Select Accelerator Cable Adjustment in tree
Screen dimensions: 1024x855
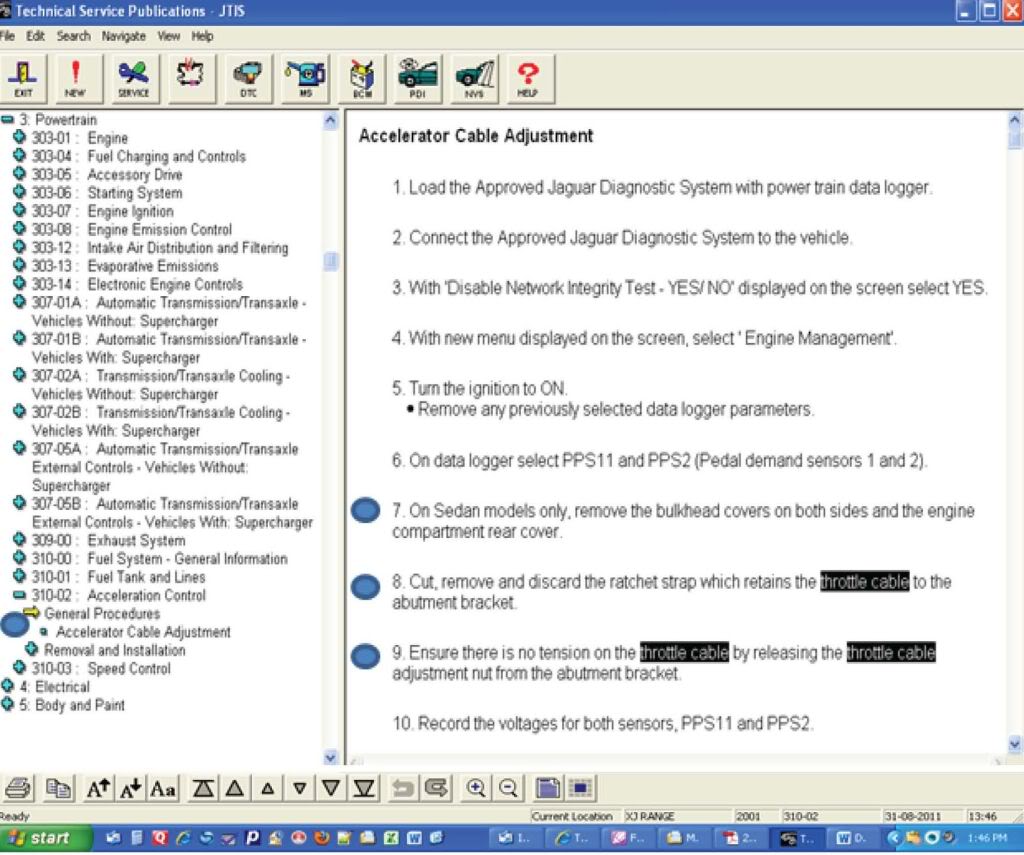click(x=143, y=632)
